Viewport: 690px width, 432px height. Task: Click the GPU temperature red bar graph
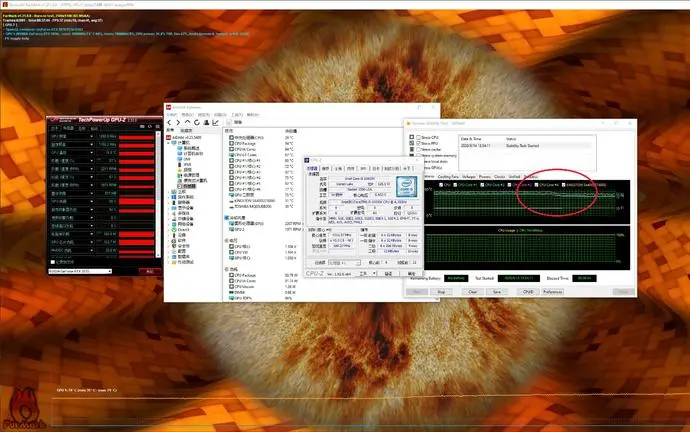pyautogui.click(x=136, y=153)
